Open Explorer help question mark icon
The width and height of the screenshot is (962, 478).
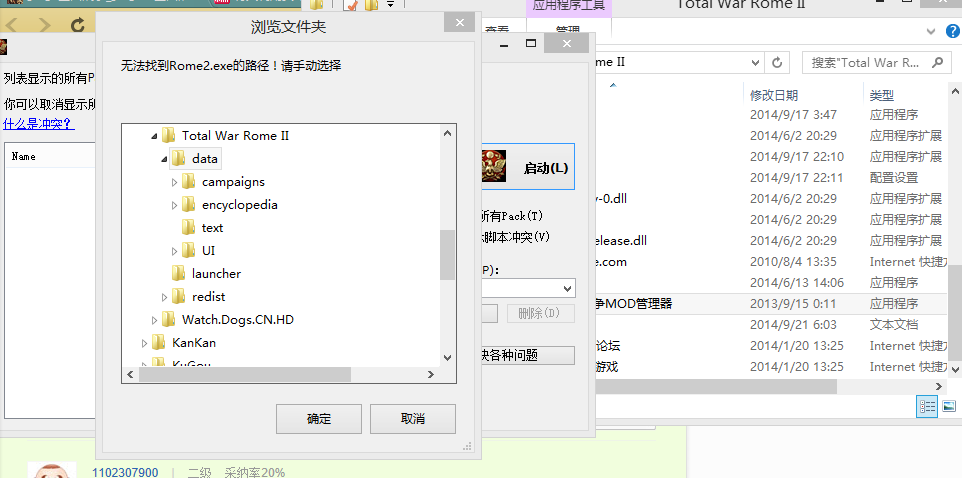[x=952, y=31]
